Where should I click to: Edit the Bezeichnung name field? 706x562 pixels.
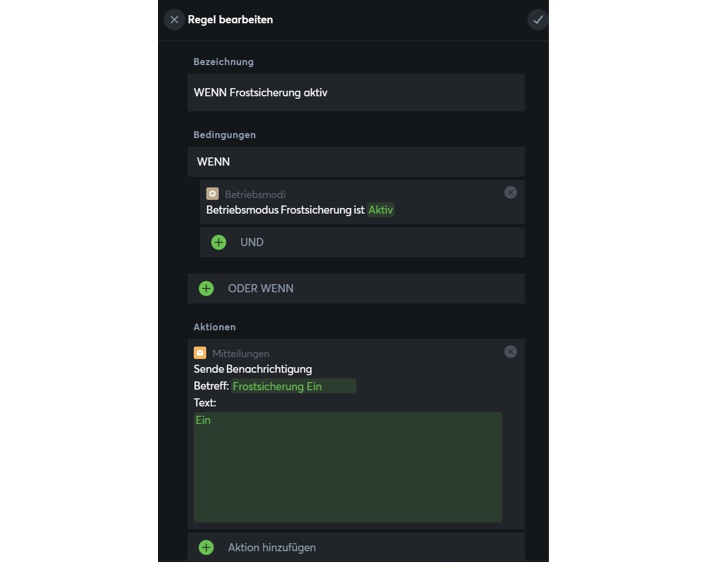(x=356, y=93)
